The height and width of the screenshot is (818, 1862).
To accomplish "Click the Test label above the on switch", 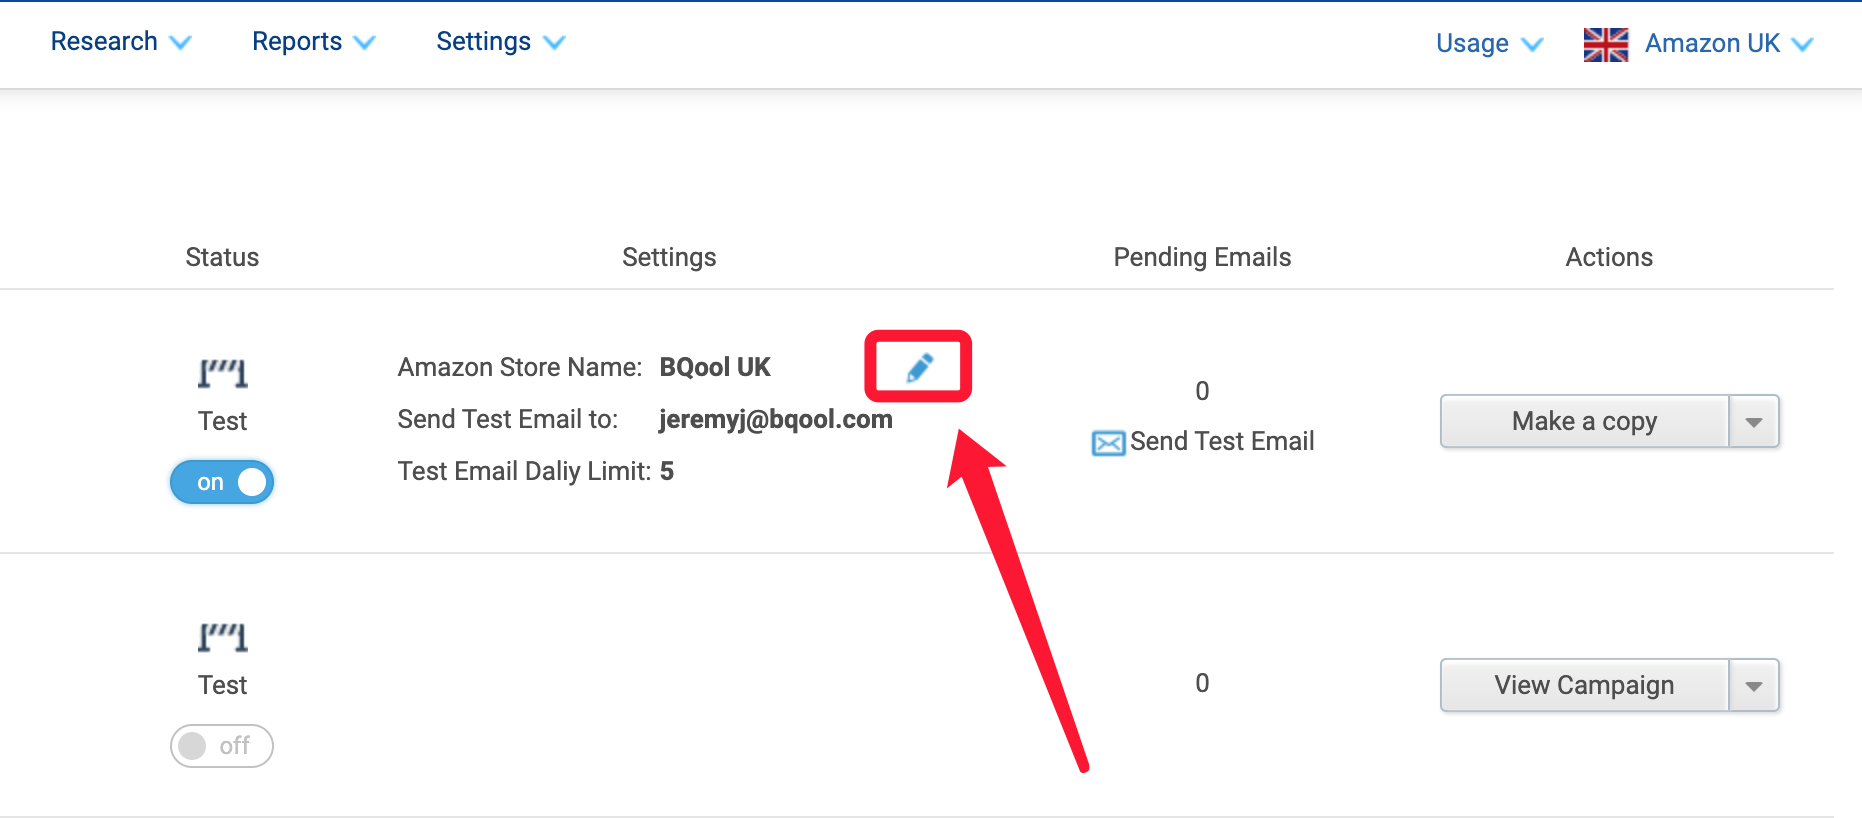I will [x=222, y=421].
